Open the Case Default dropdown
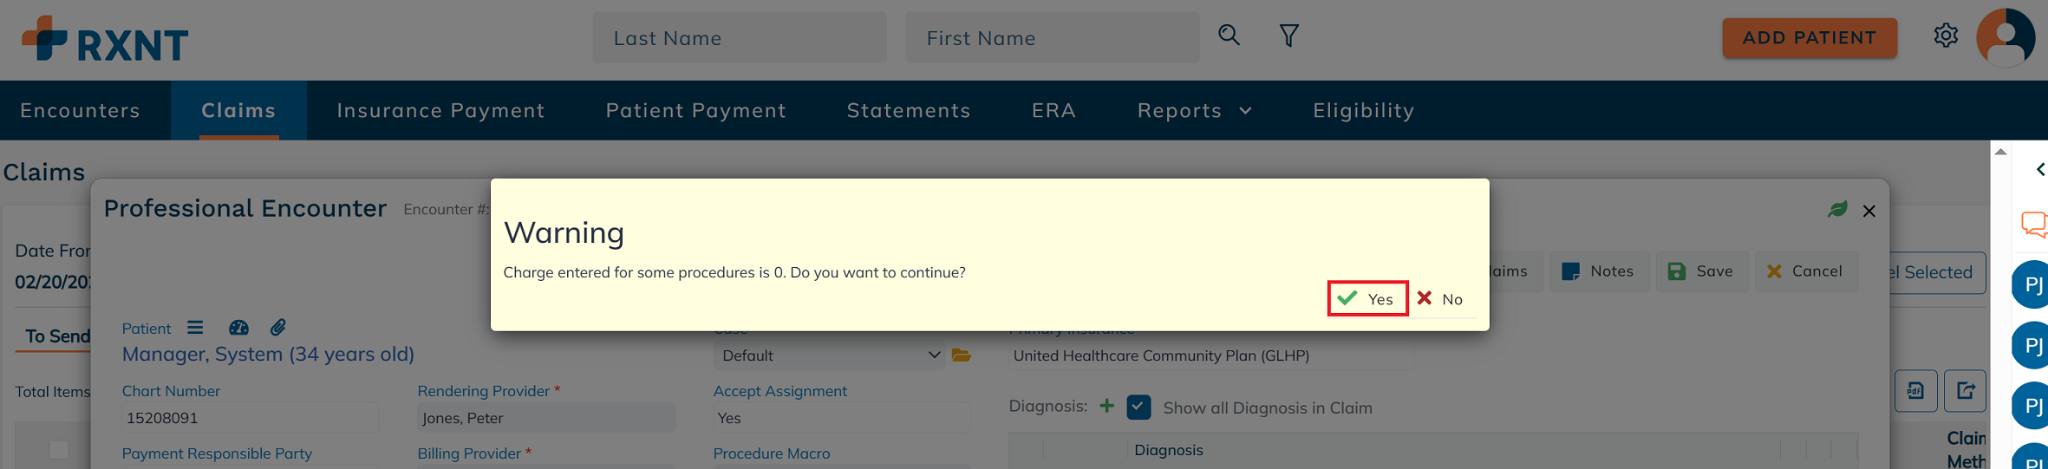This screenshot has width=2048, height=469. coord(830,356)
